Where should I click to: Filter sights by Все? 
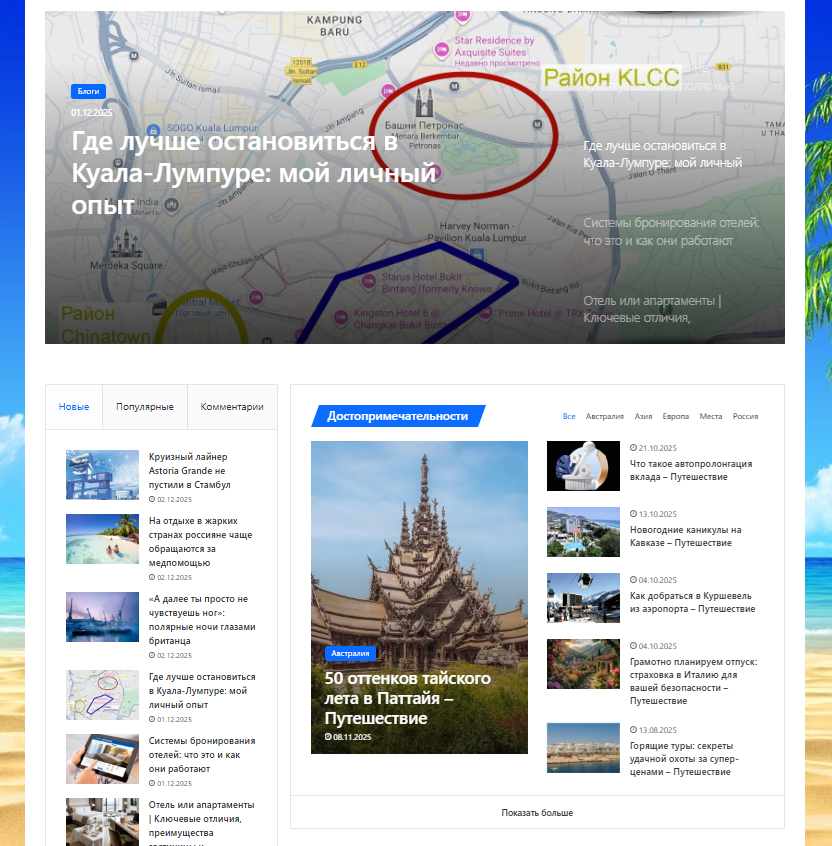click(x=569, y=417)
